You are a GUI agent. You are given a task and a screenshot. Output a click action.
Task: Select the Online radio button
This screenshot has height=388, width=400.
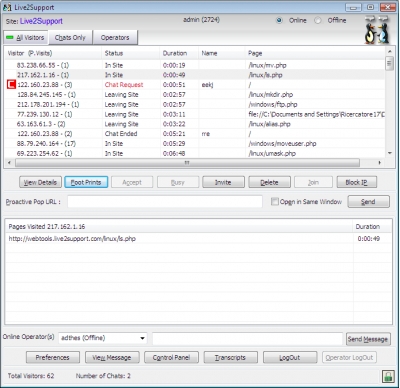tap(279, 20)
